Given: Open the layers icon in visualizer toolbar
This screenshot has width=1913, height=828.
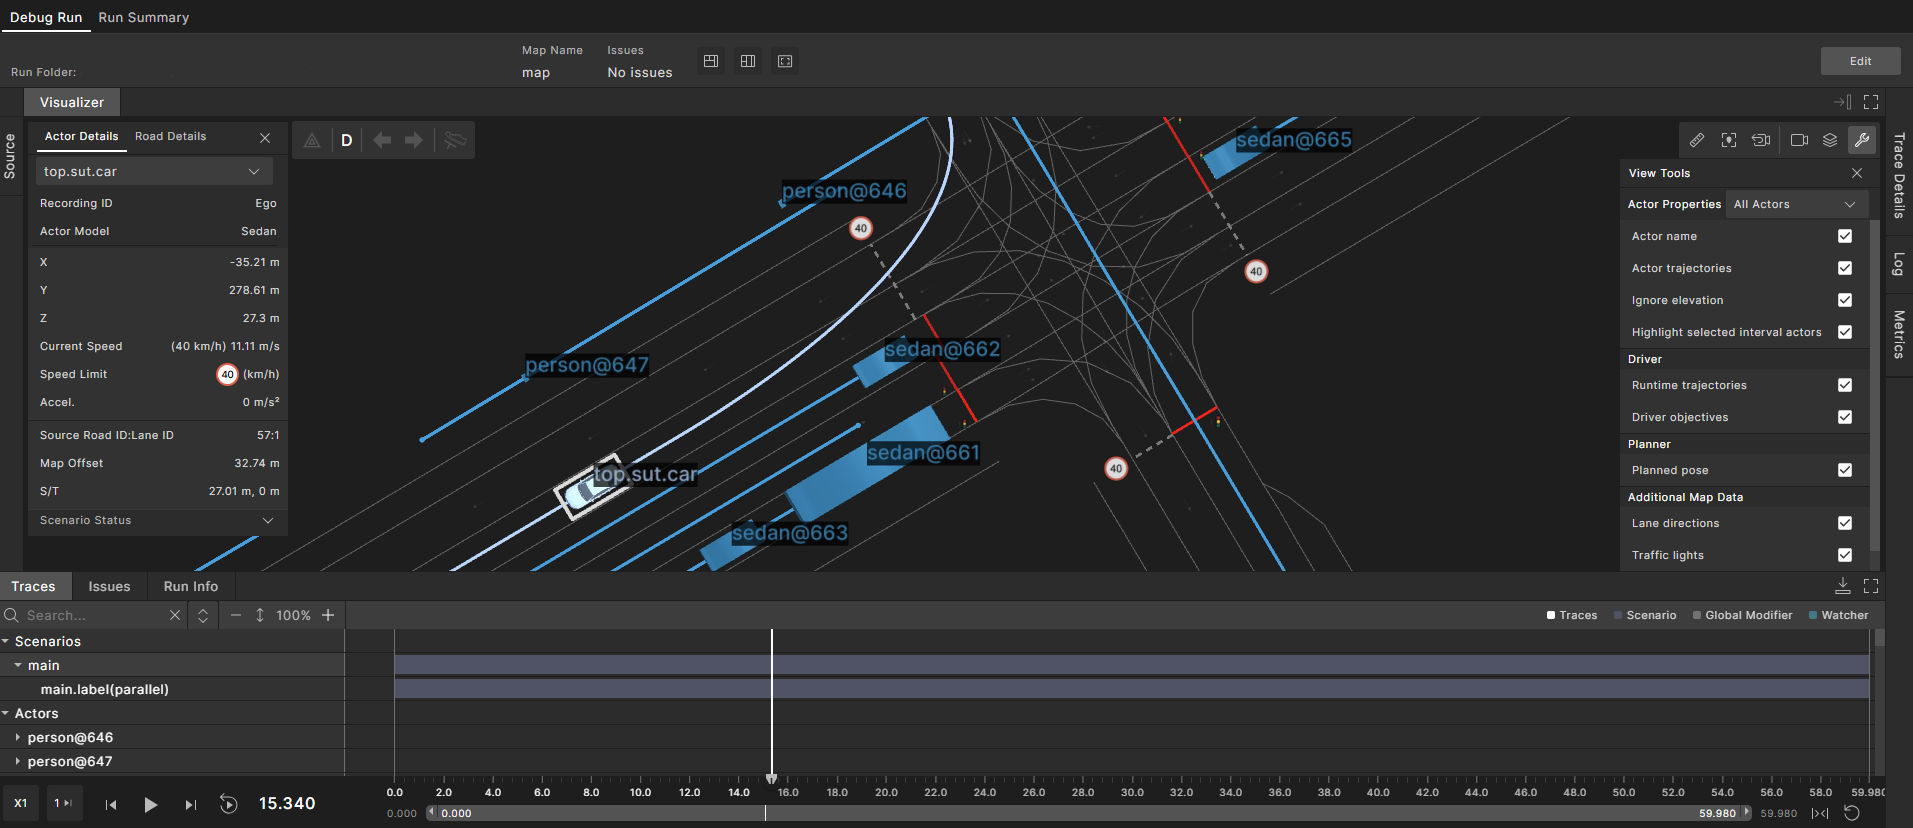Looking at the screenshot, I should coord(1830,140).
